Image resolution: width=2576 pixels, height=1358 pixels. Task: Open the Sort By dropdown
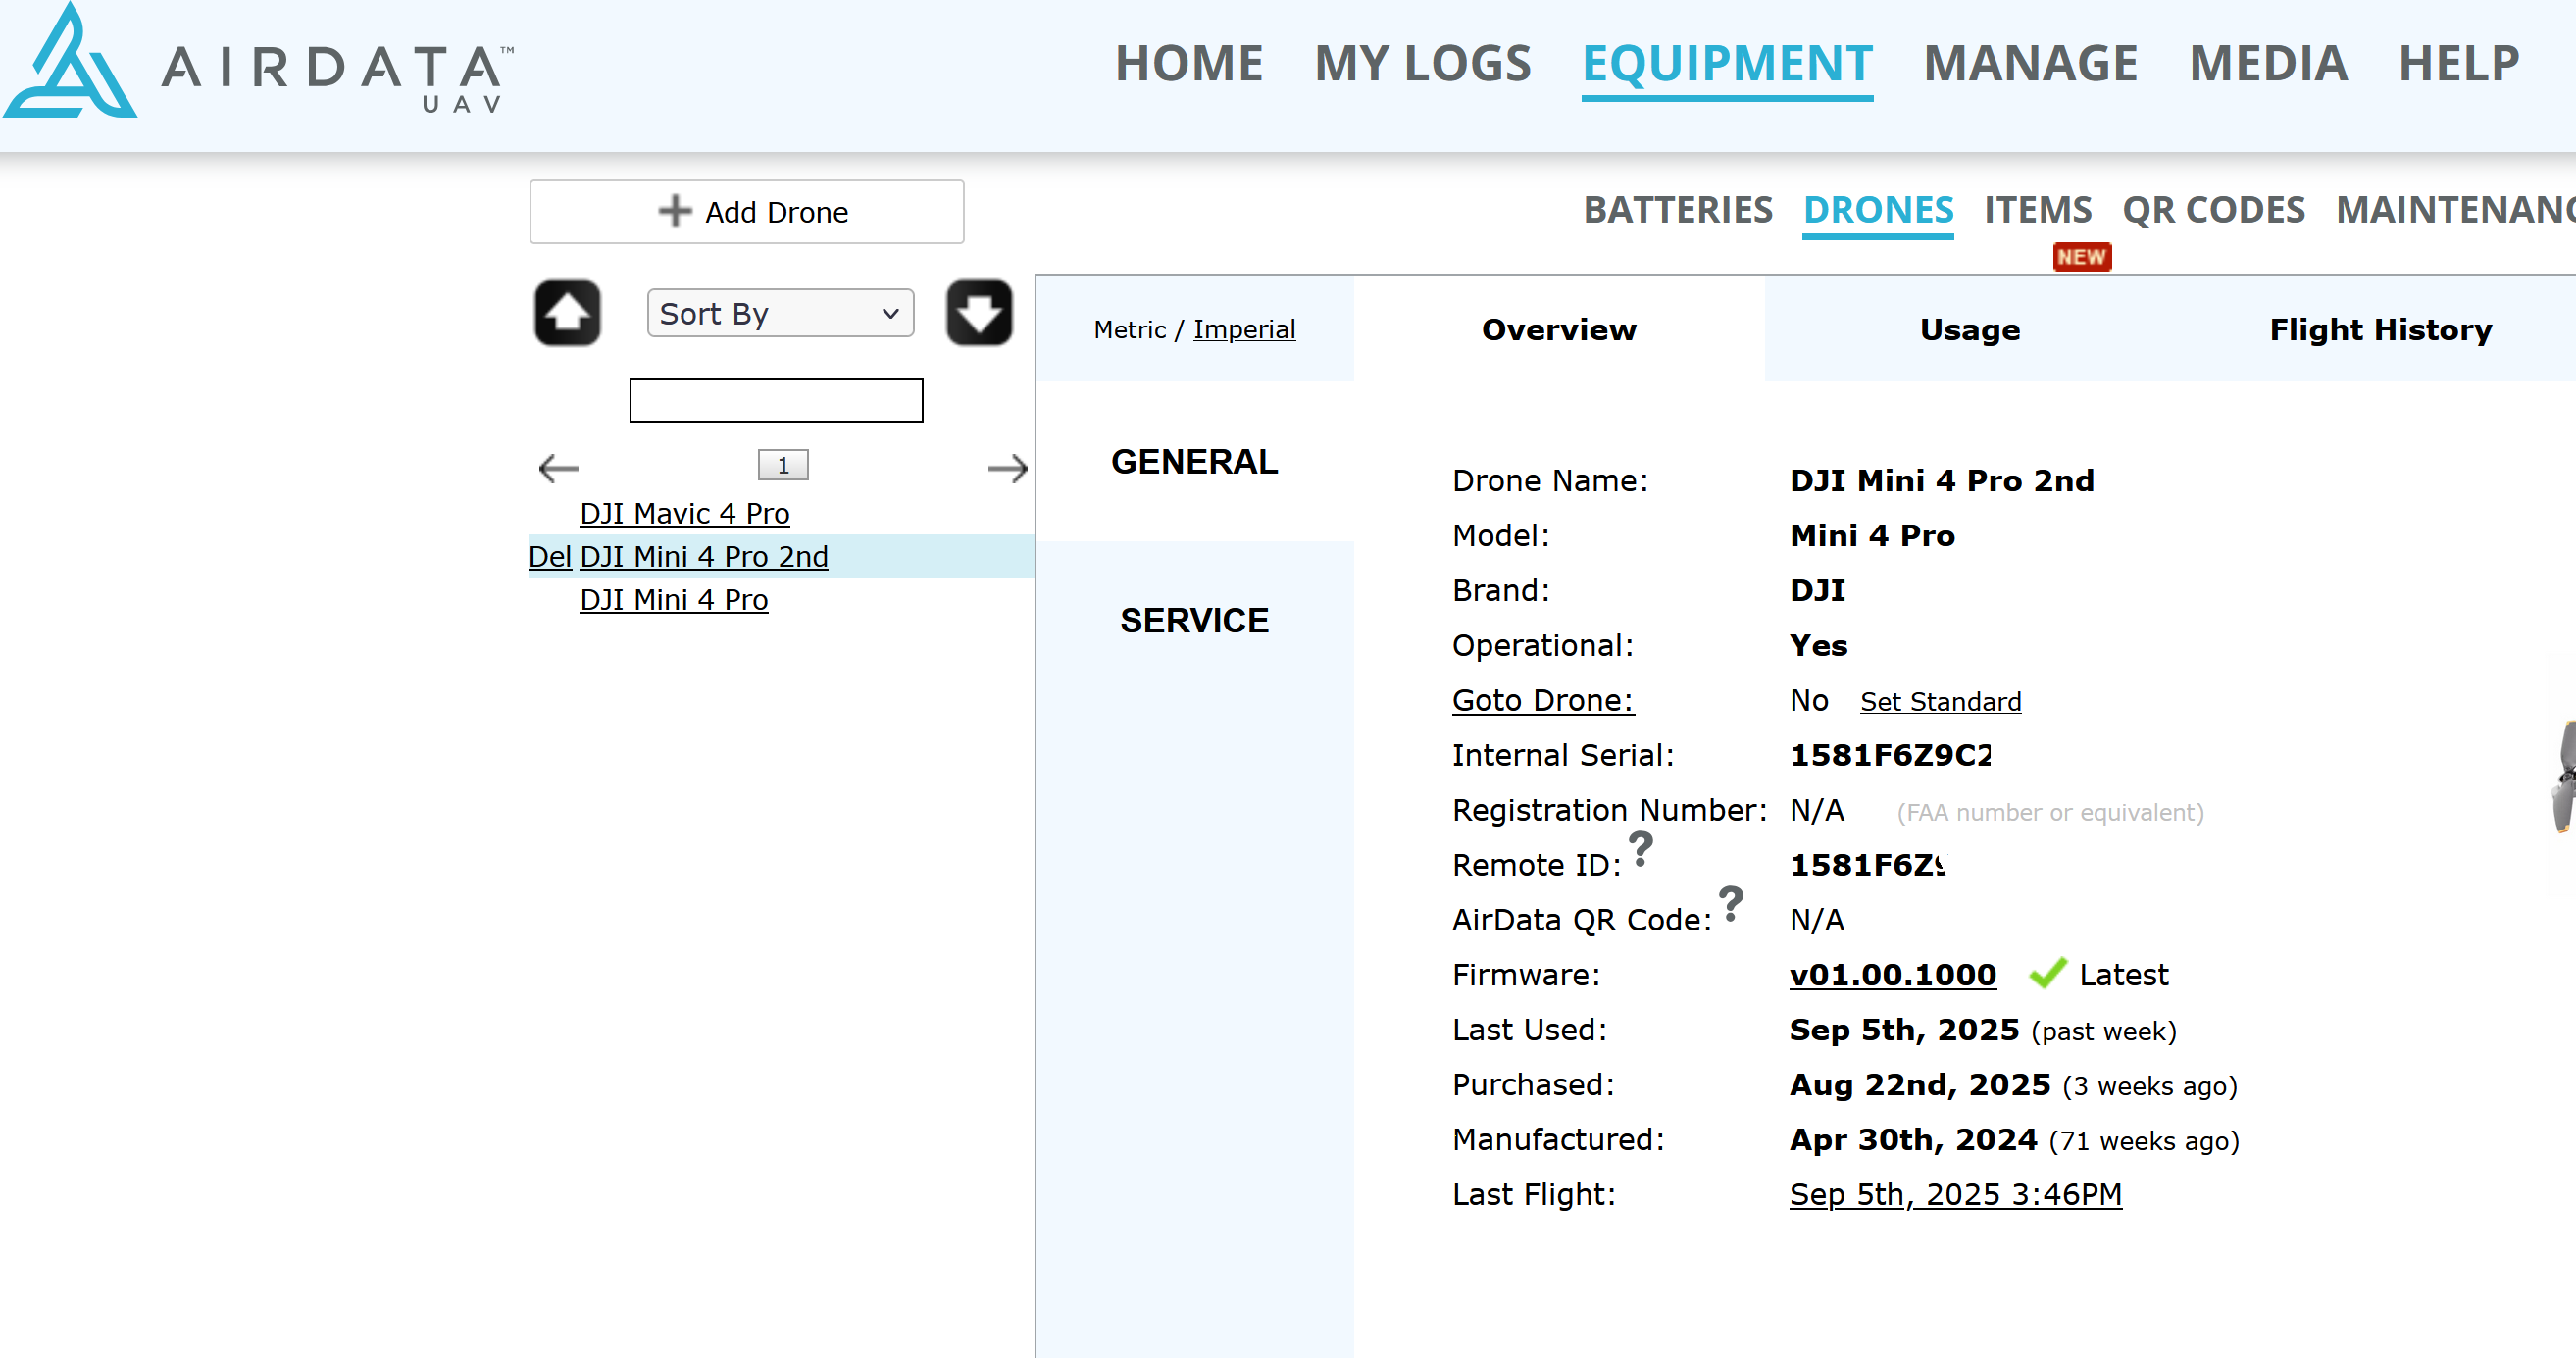pos(780,313)
